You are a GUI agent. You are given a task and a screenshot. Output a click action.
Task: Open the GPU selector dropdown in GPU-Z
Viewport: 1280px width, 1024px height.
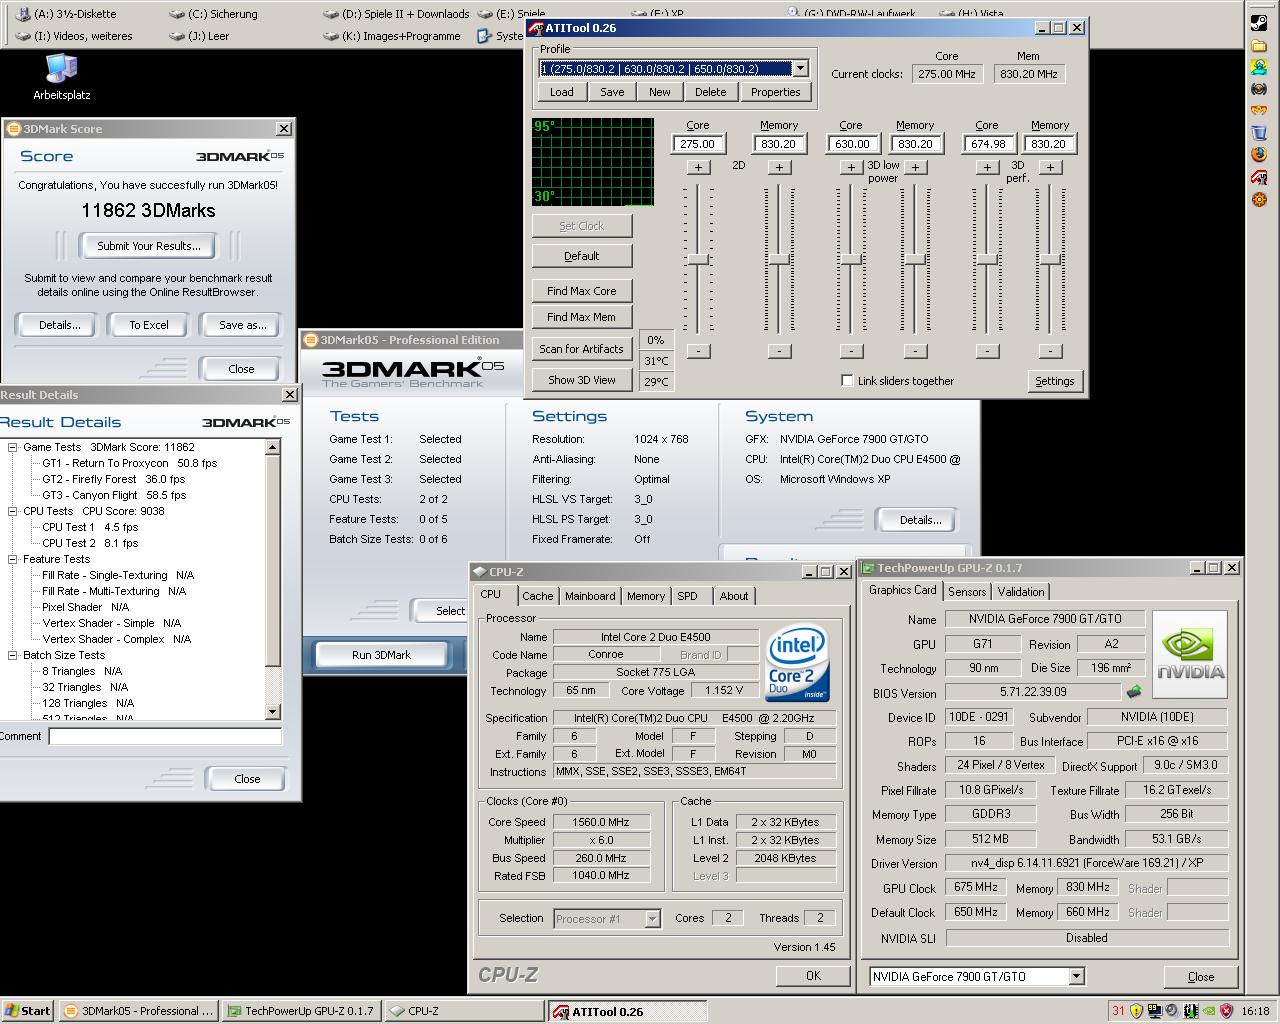coord(1077,976)
